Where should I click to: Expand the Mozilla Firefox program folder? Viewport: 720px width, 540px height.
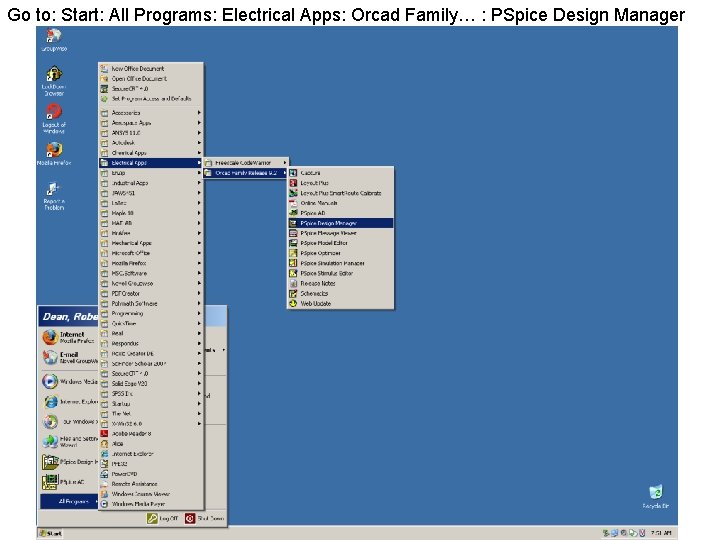pyautogui.click(x=151, y=263)
